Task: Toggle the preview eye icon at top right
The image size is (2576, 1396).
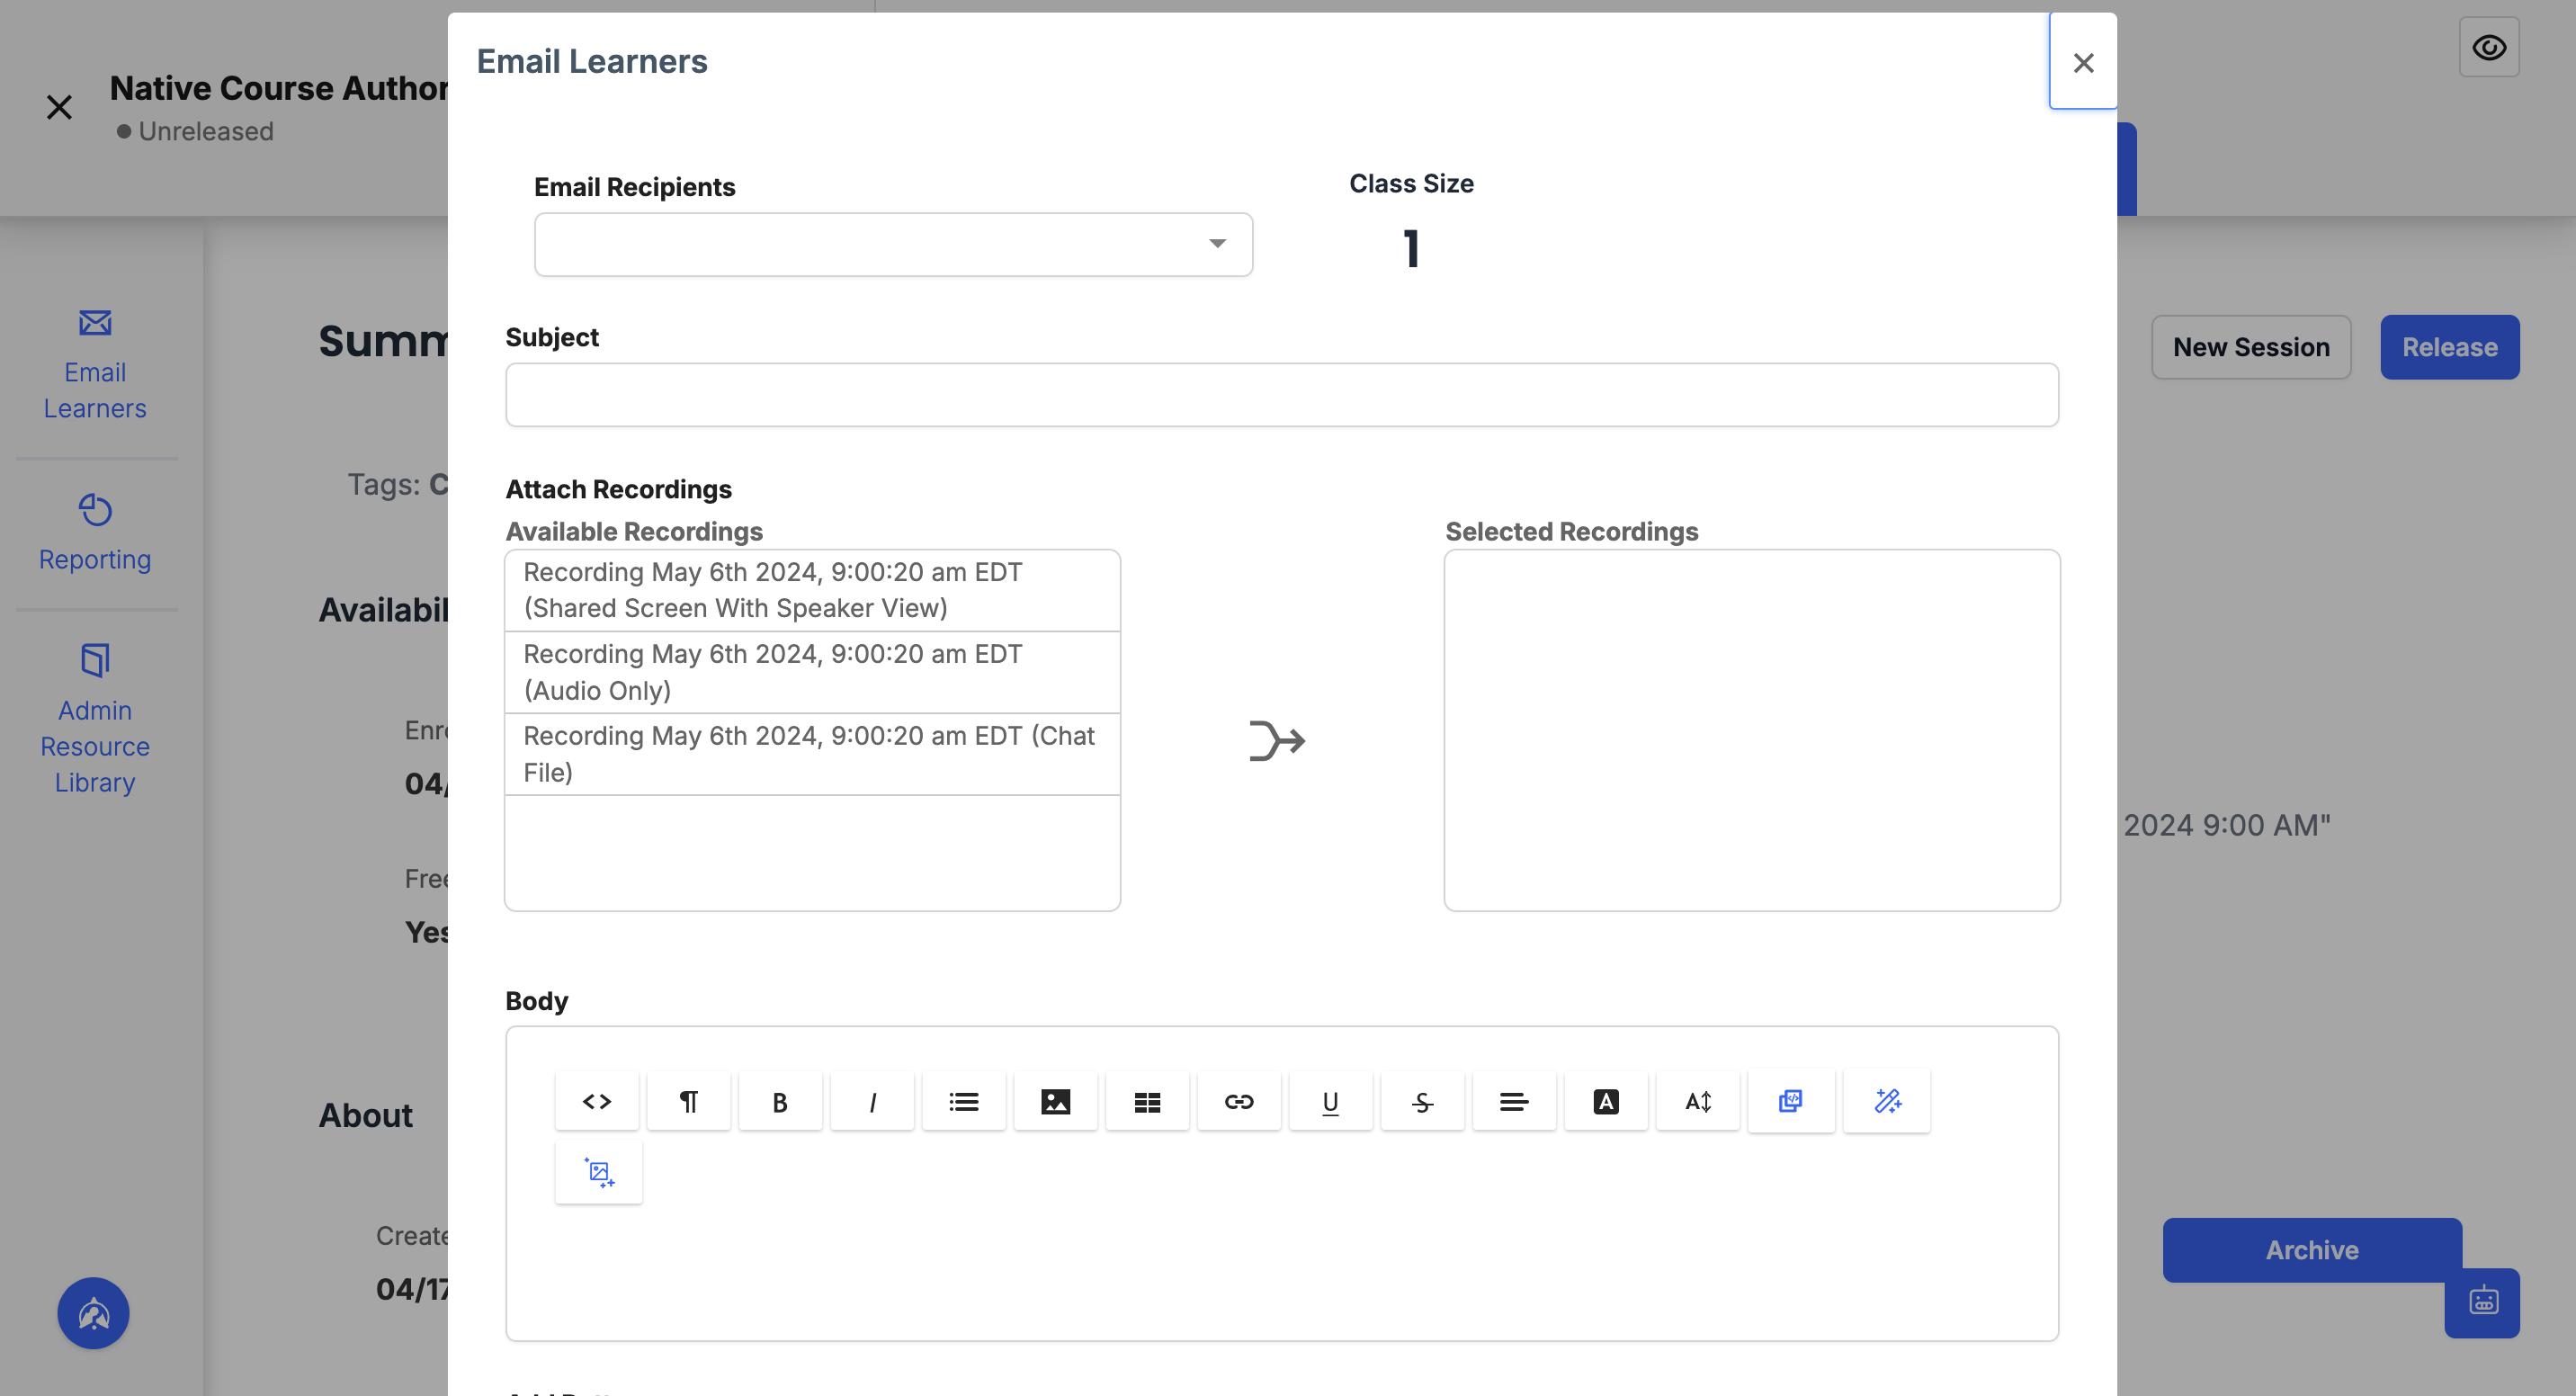Action: [2489, 47]
